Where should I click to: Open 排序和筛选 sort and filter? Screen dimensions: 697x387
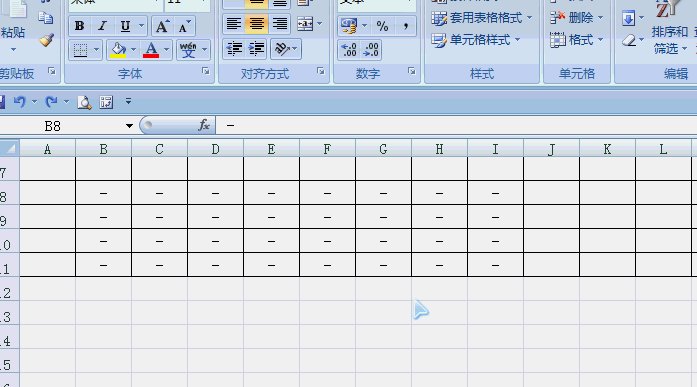pos(669,31)
